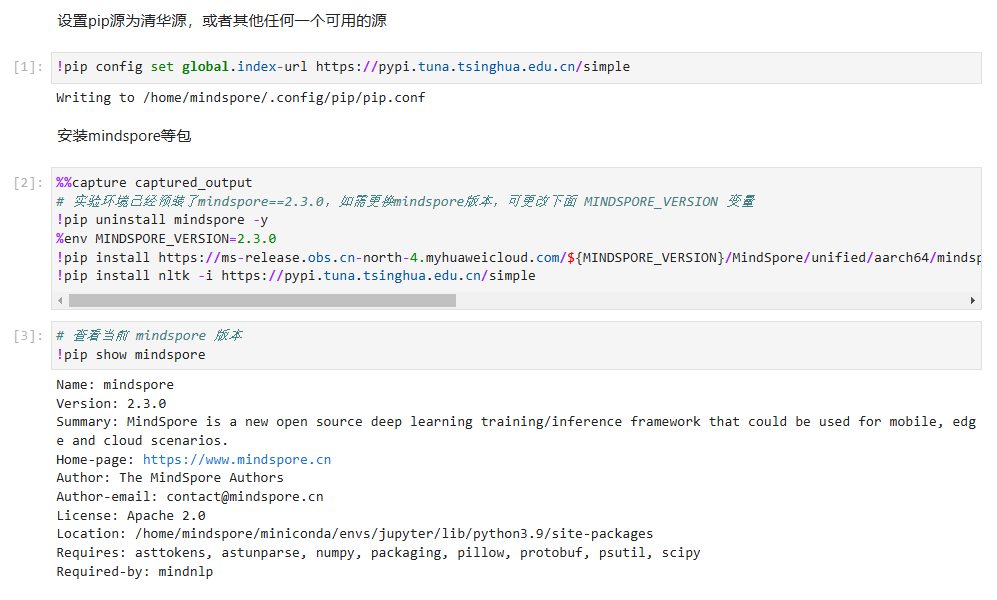Select code cell 1 with pip config command
997x600 pixels.
point(516,67)
